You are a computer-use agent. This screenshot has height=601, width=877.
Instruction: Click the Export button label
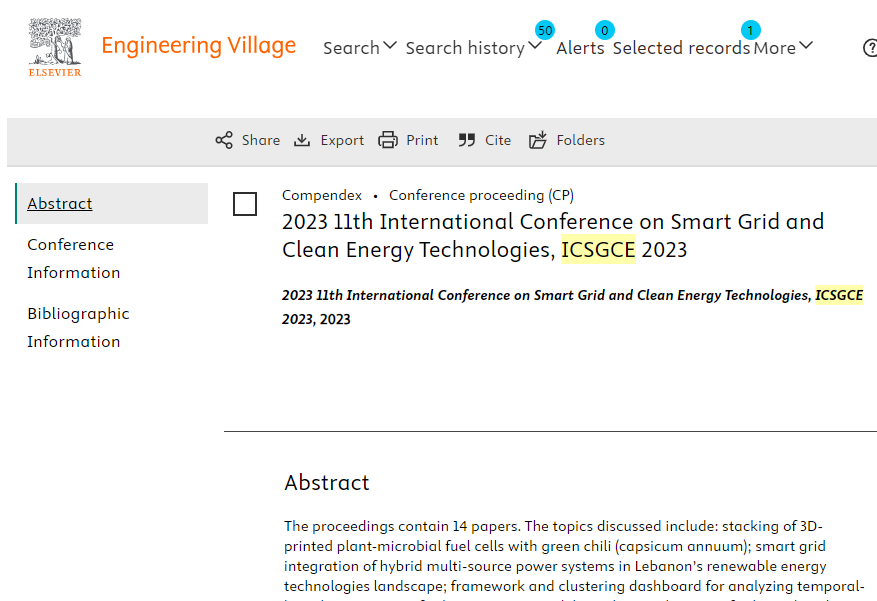coord(342,140)
